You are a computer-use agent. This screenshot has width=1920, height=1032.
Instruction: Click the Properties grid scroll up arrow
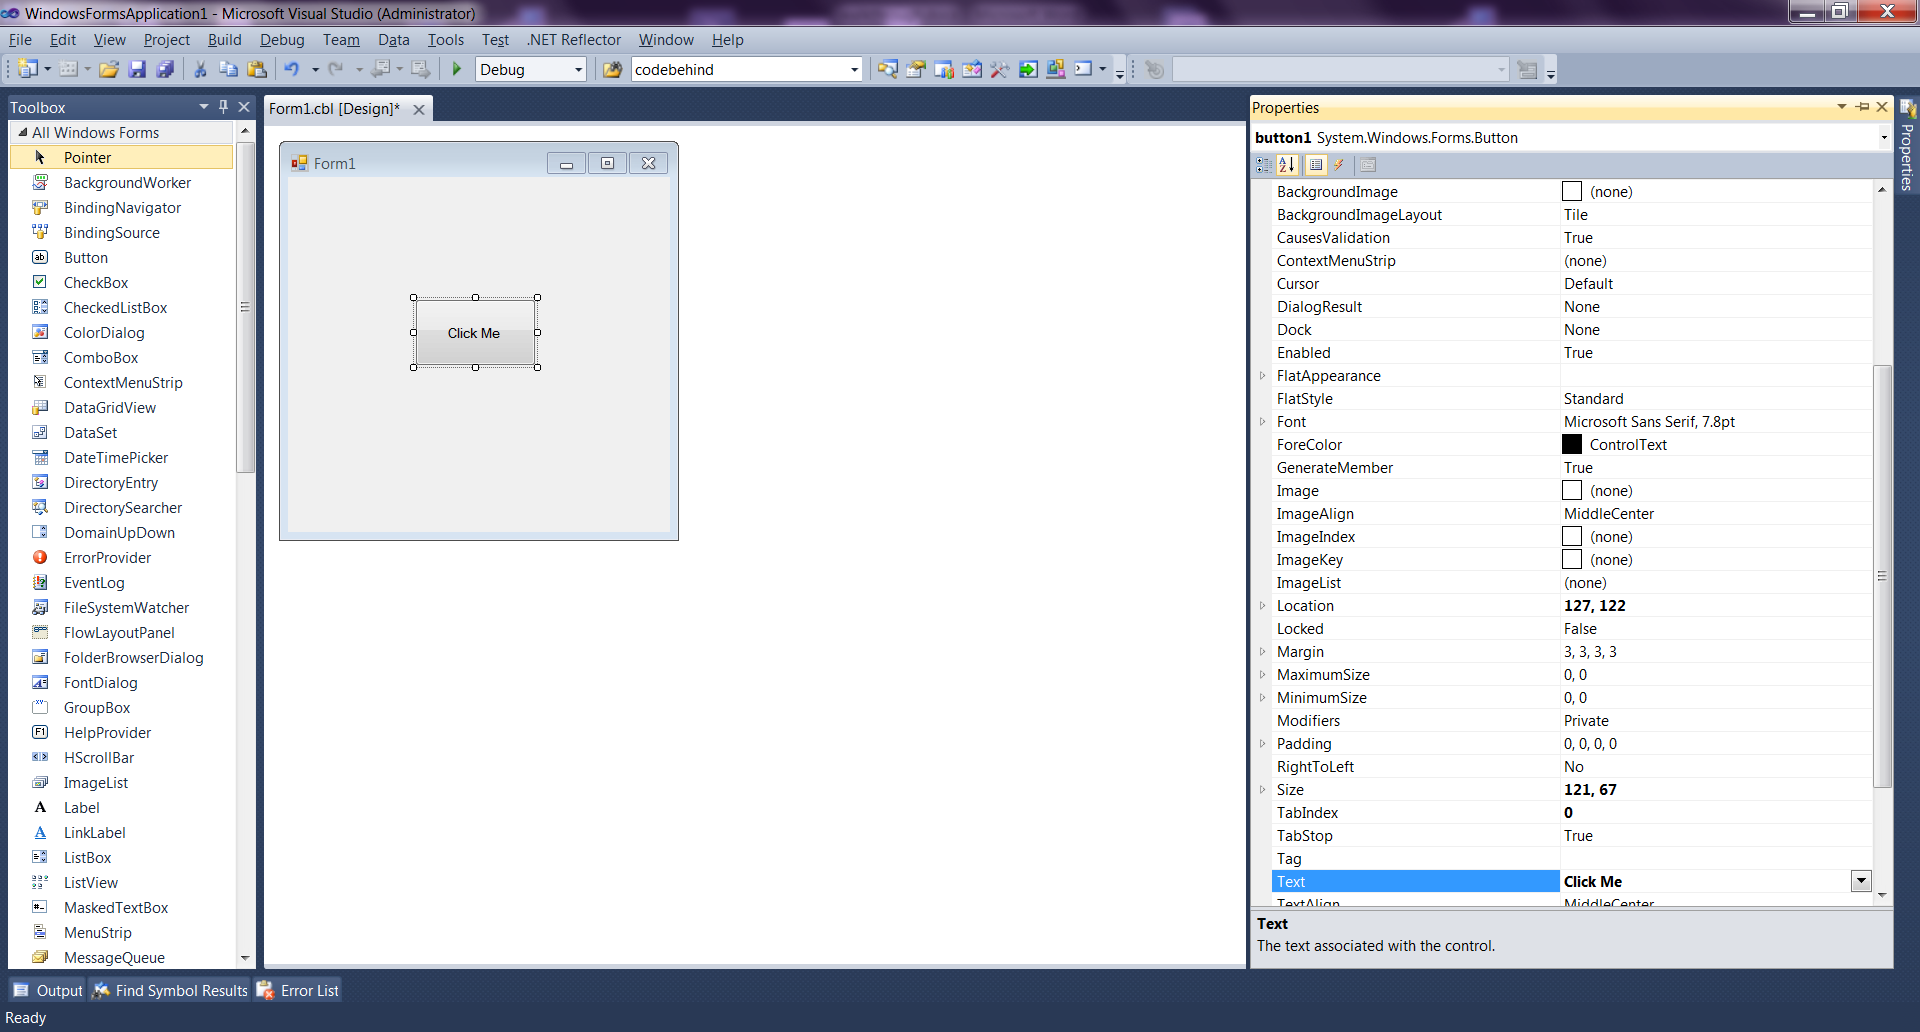pyautogui.click(x=1882, y=189)
